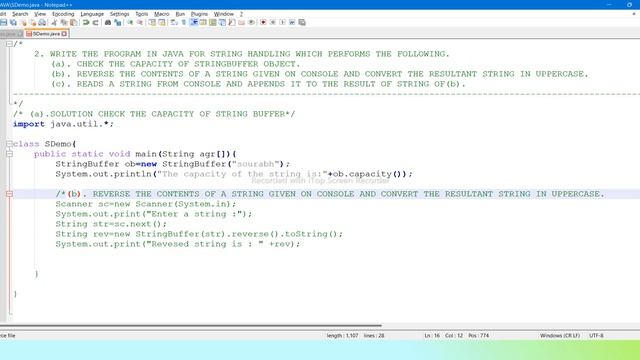640x360 pixels.
Task: Click the Save file toolbar icon
Action: [x=3, y=22]
